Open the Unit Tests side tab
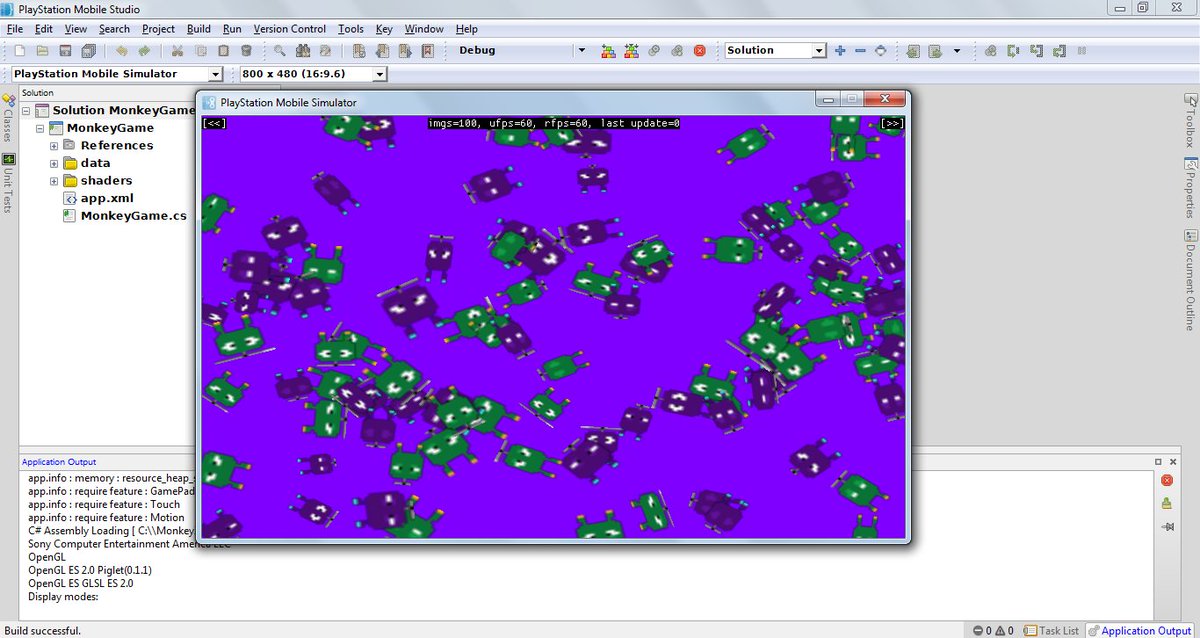The image size is (1200, 638). (8, 182)
